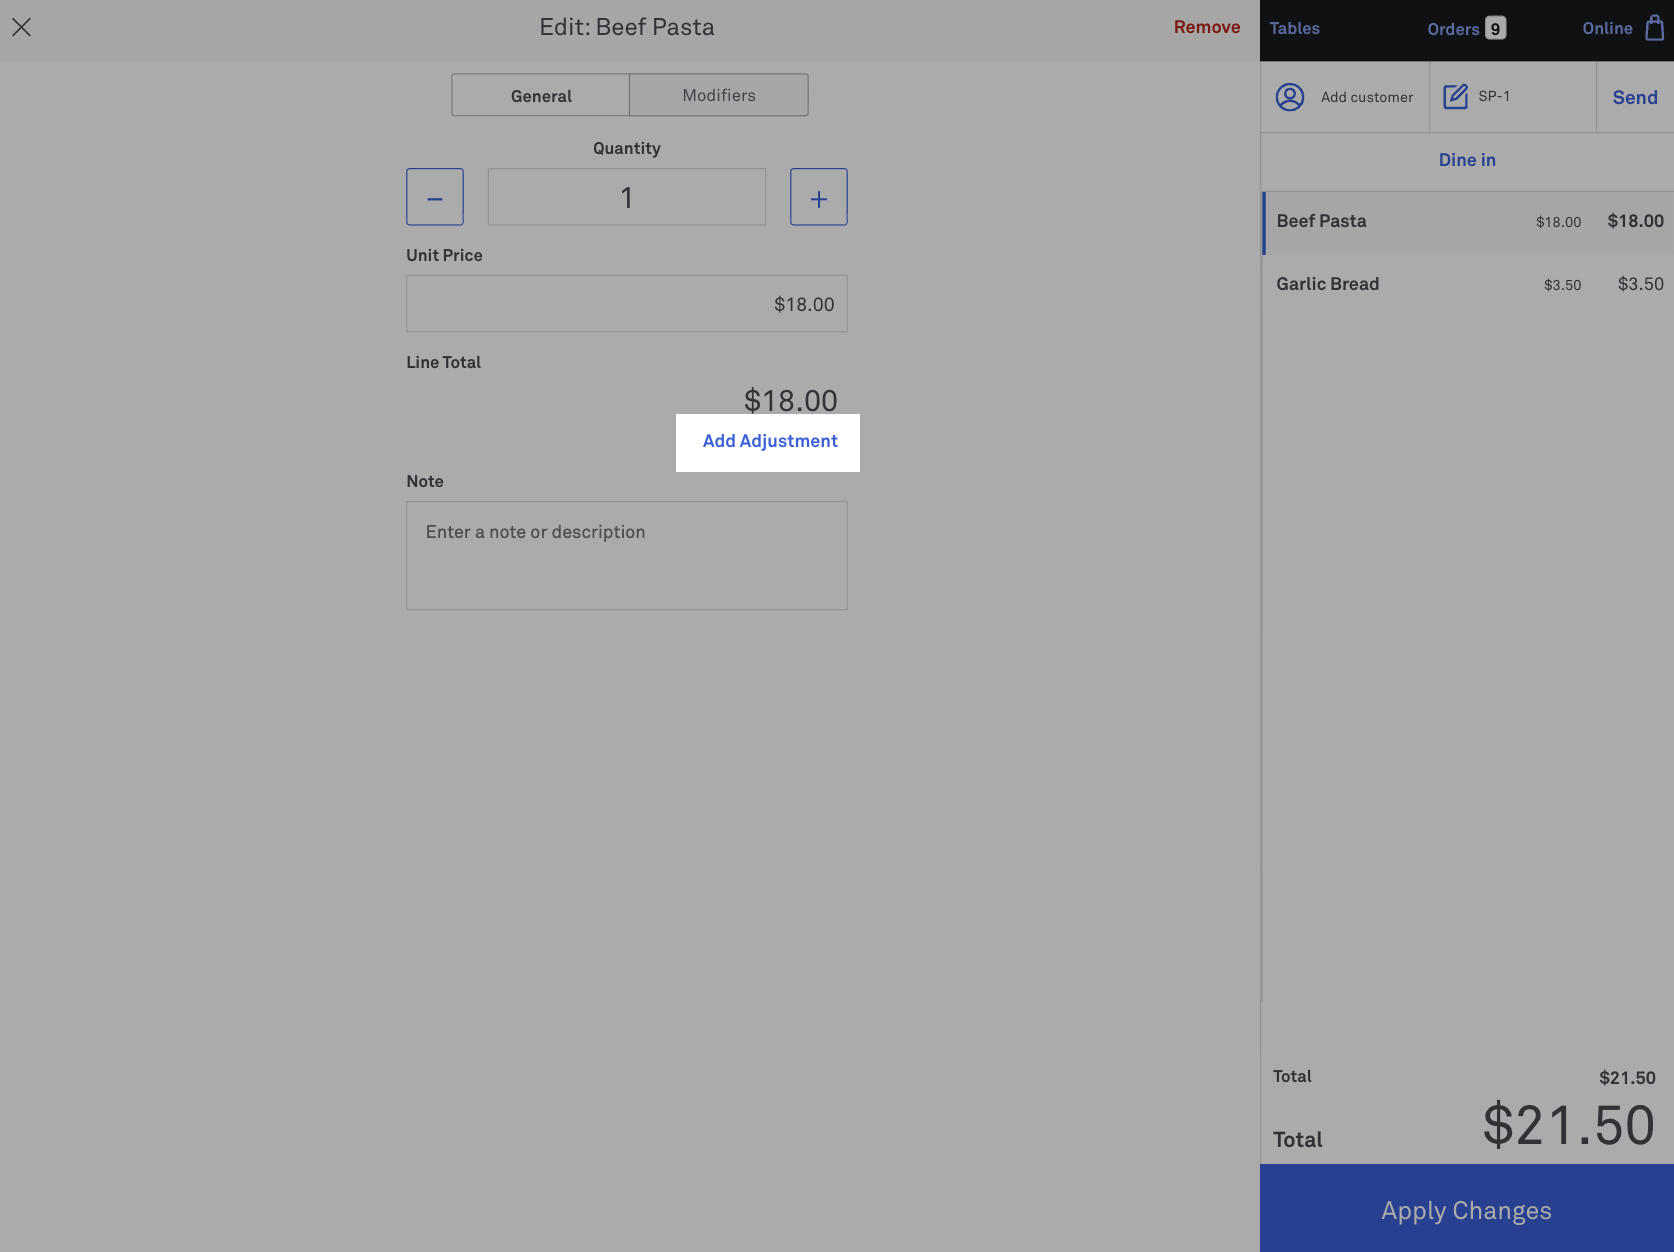This screenshot has width=1674, height=1252.
Task: Click Apply Changes button
Action: 1467,1209
